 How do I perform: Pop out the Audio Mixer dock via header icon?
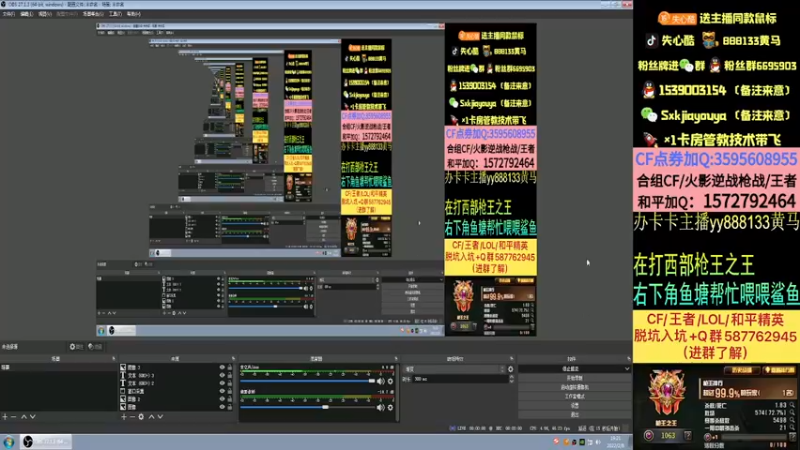395,359
